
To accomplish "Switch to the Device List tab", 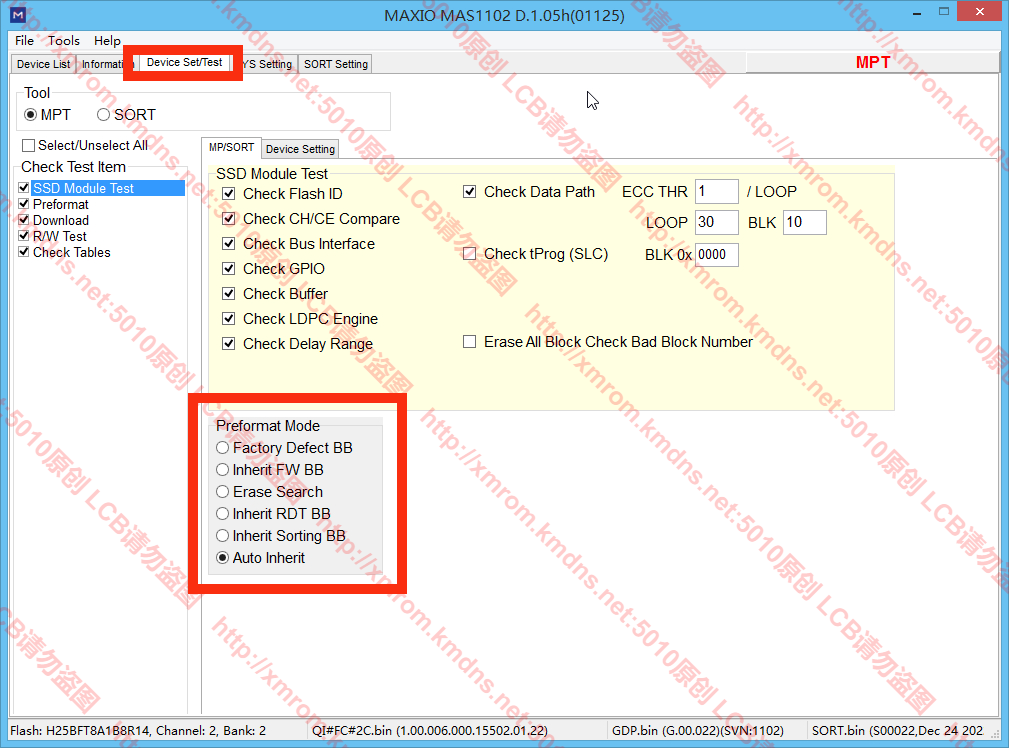I will 44,64.
